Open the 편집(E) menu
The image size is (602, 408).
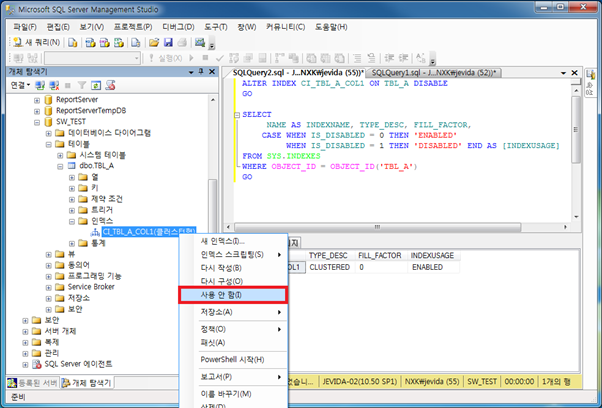58,27
